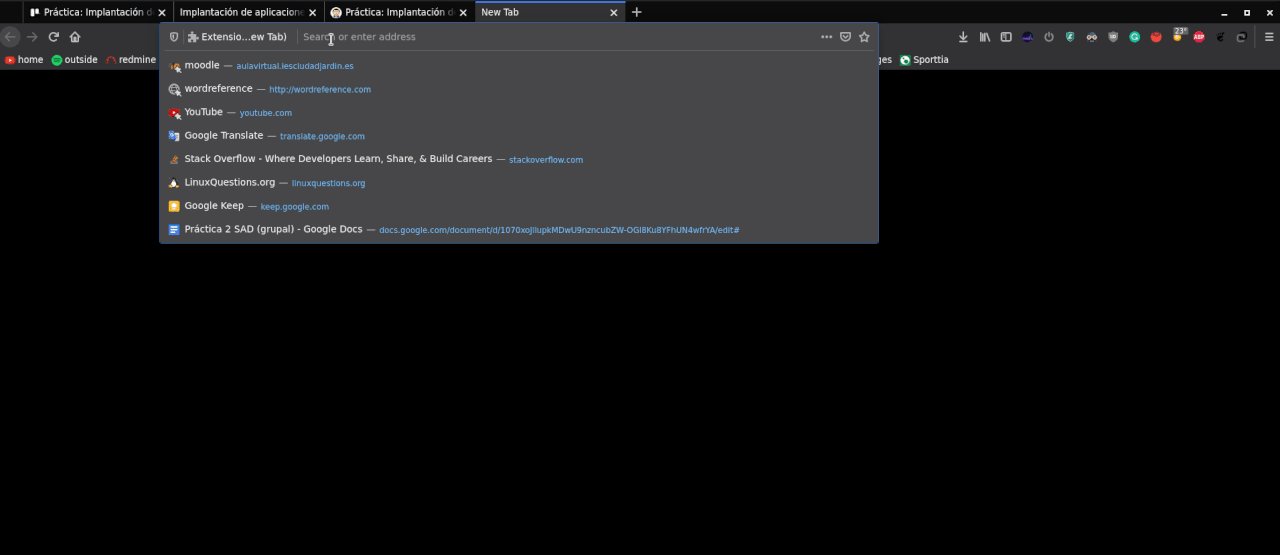Focus the Search or enter address field
The height and width of the screenshot is (555, 1280).
tap(555, 37)
